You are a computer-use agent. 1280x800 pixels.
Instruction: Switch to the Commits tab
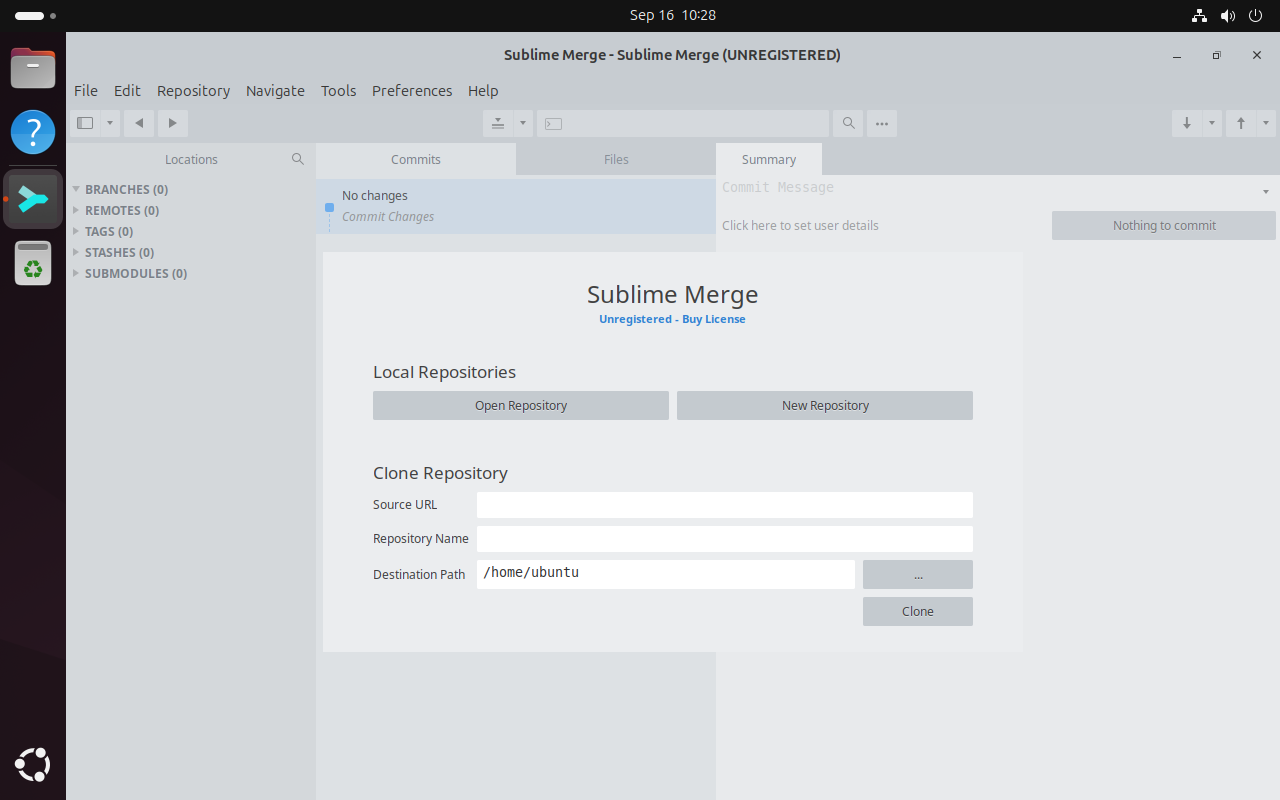[416, 159]
